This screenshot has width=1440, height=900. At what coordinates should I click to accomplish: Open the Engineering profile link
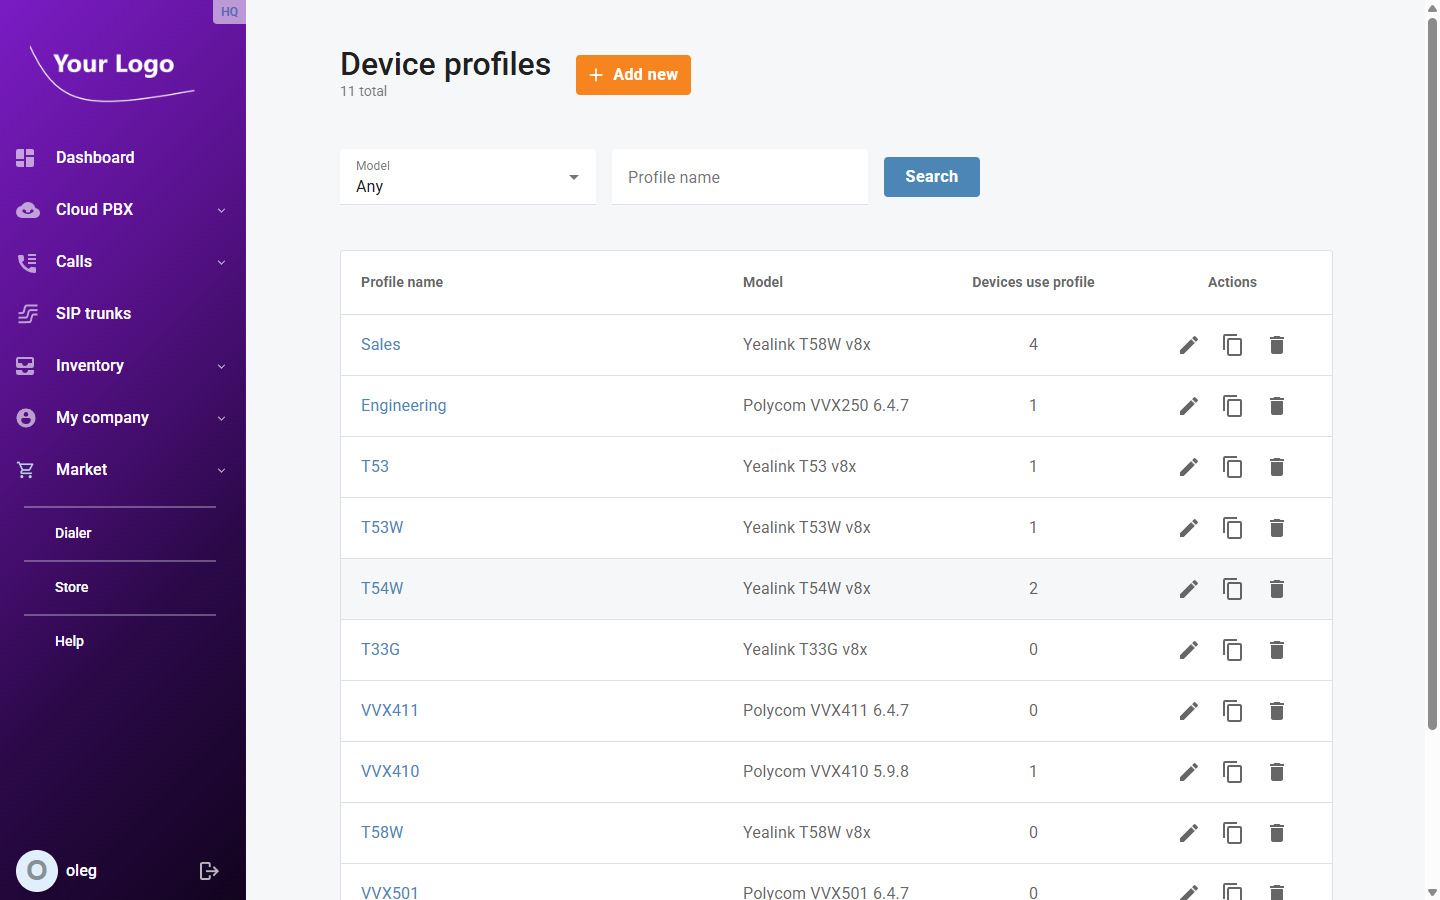pos(403,405)
